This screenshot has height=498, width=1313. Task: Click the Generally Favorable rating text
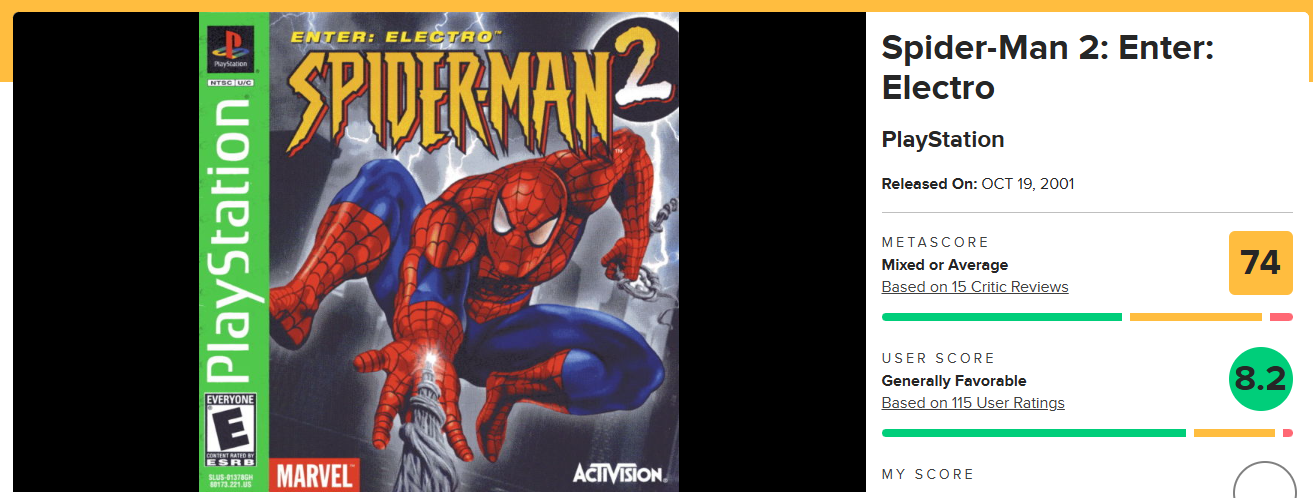pyautogui.click(x=954, y=381)
